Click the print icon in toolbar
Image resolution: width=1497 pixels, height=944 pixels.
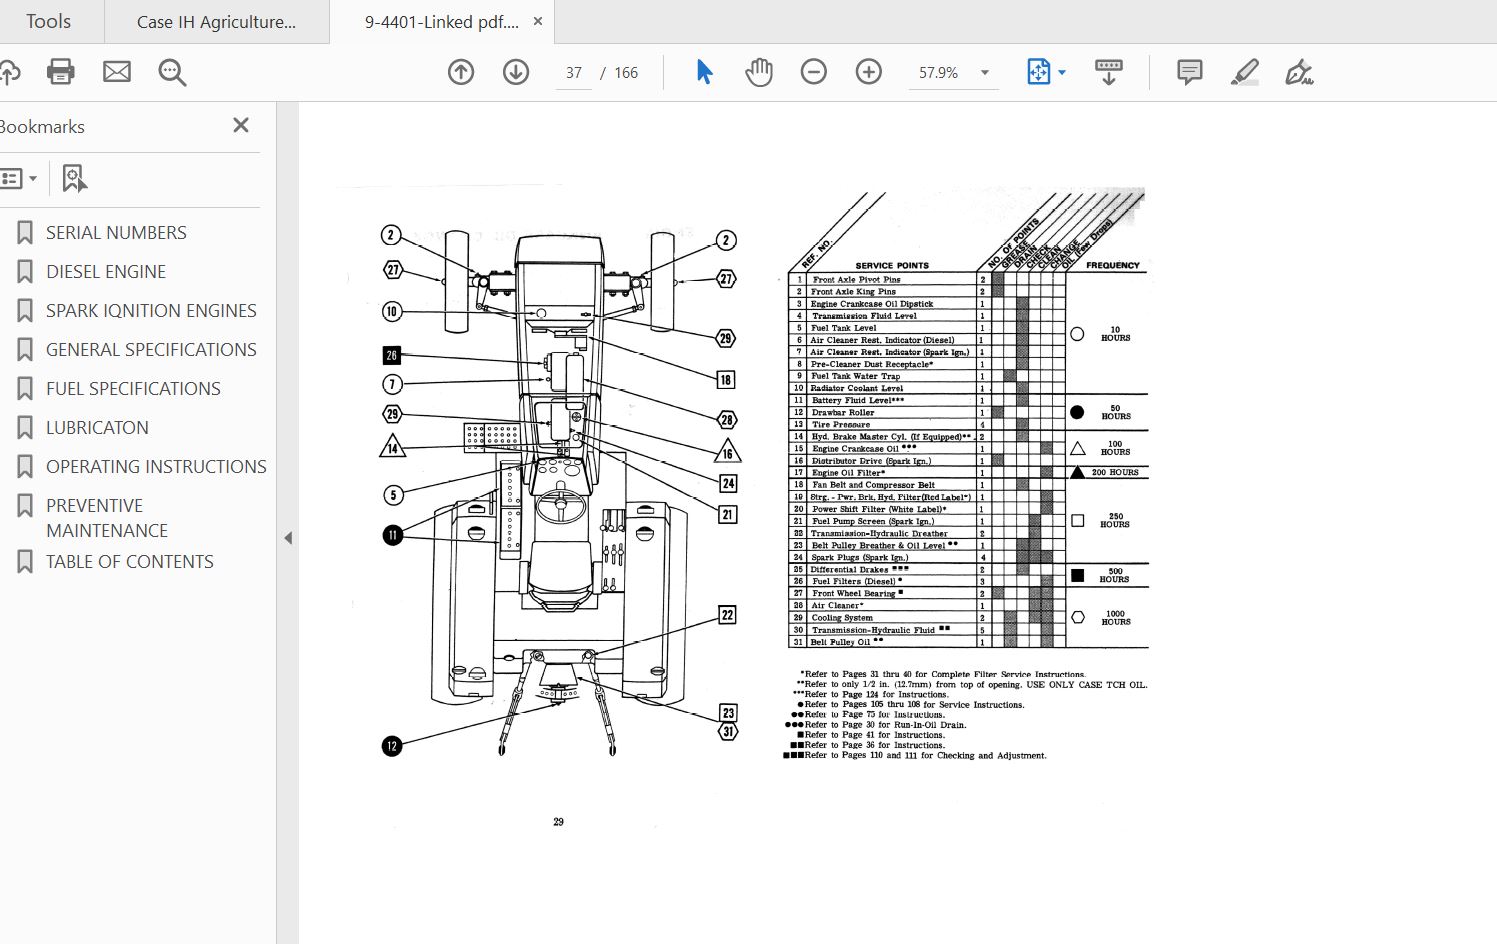61,72
